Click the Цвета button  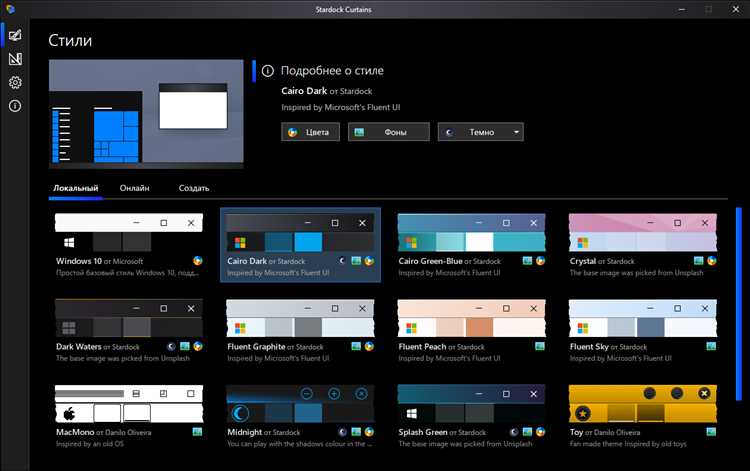point(310,132)
